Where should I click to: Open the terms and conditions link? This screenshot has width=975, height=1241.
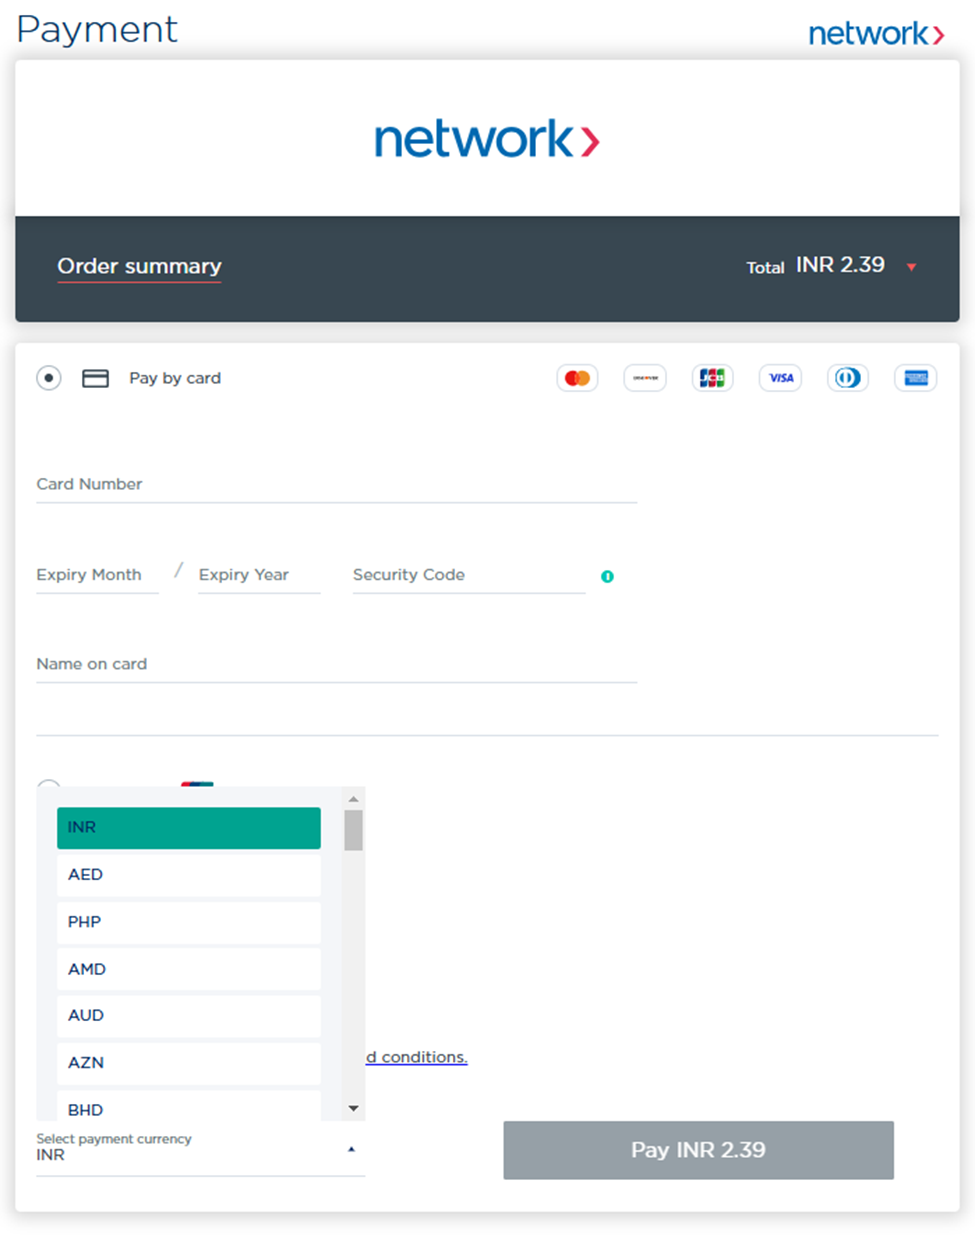416,1057
